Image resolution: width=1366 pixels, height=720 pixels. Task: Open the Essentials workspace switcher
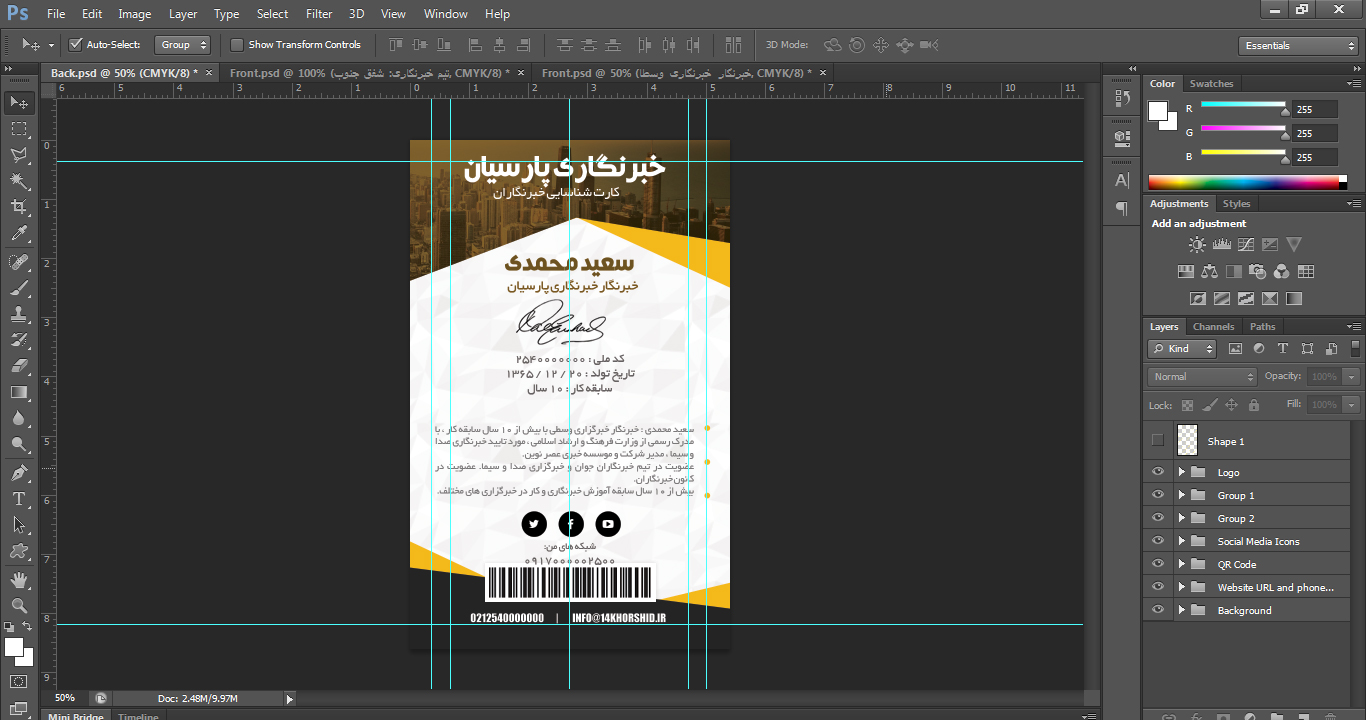point(1297,45)
